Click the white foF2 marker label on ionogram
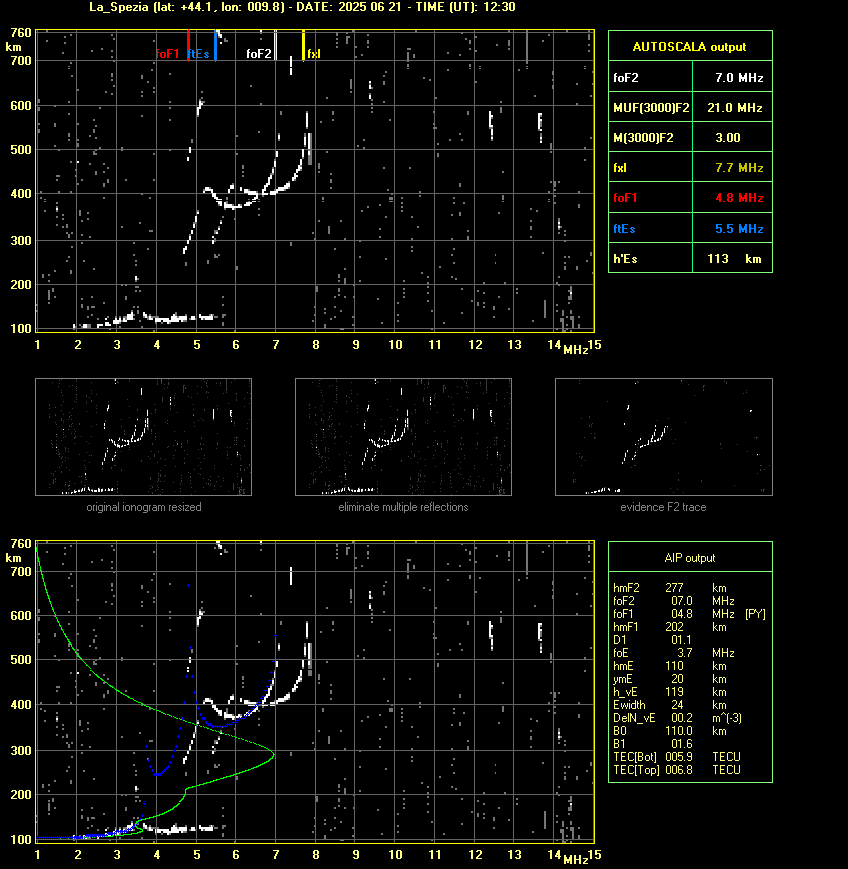 (x=259, y=54)
